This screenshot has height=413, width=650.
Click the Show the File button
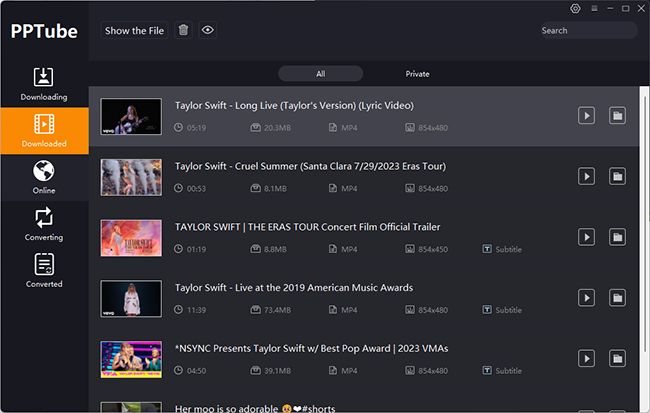tap(134, 30)
